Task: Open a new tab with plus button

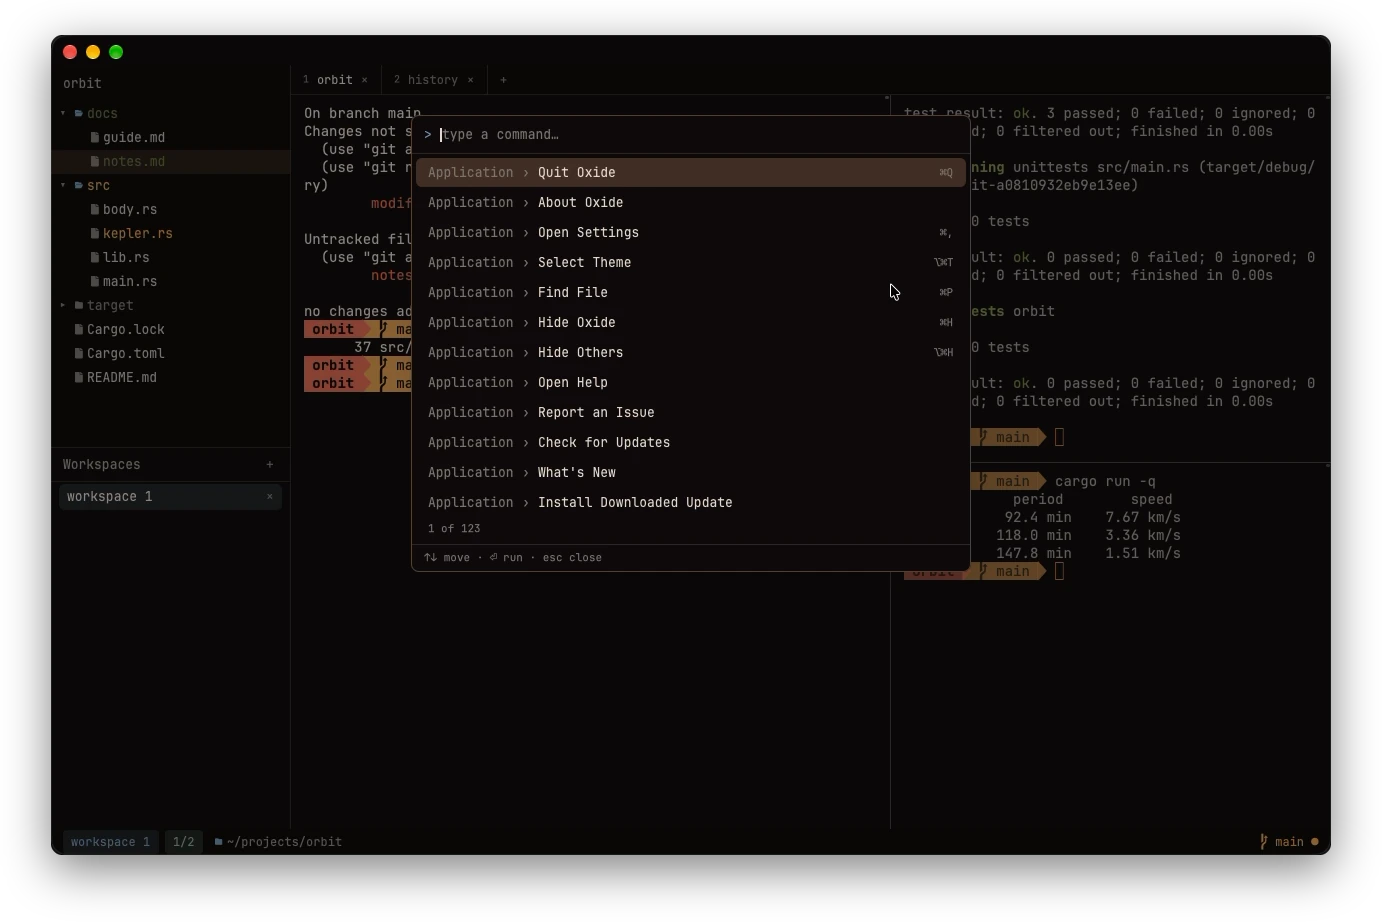Action: point(503,80)
